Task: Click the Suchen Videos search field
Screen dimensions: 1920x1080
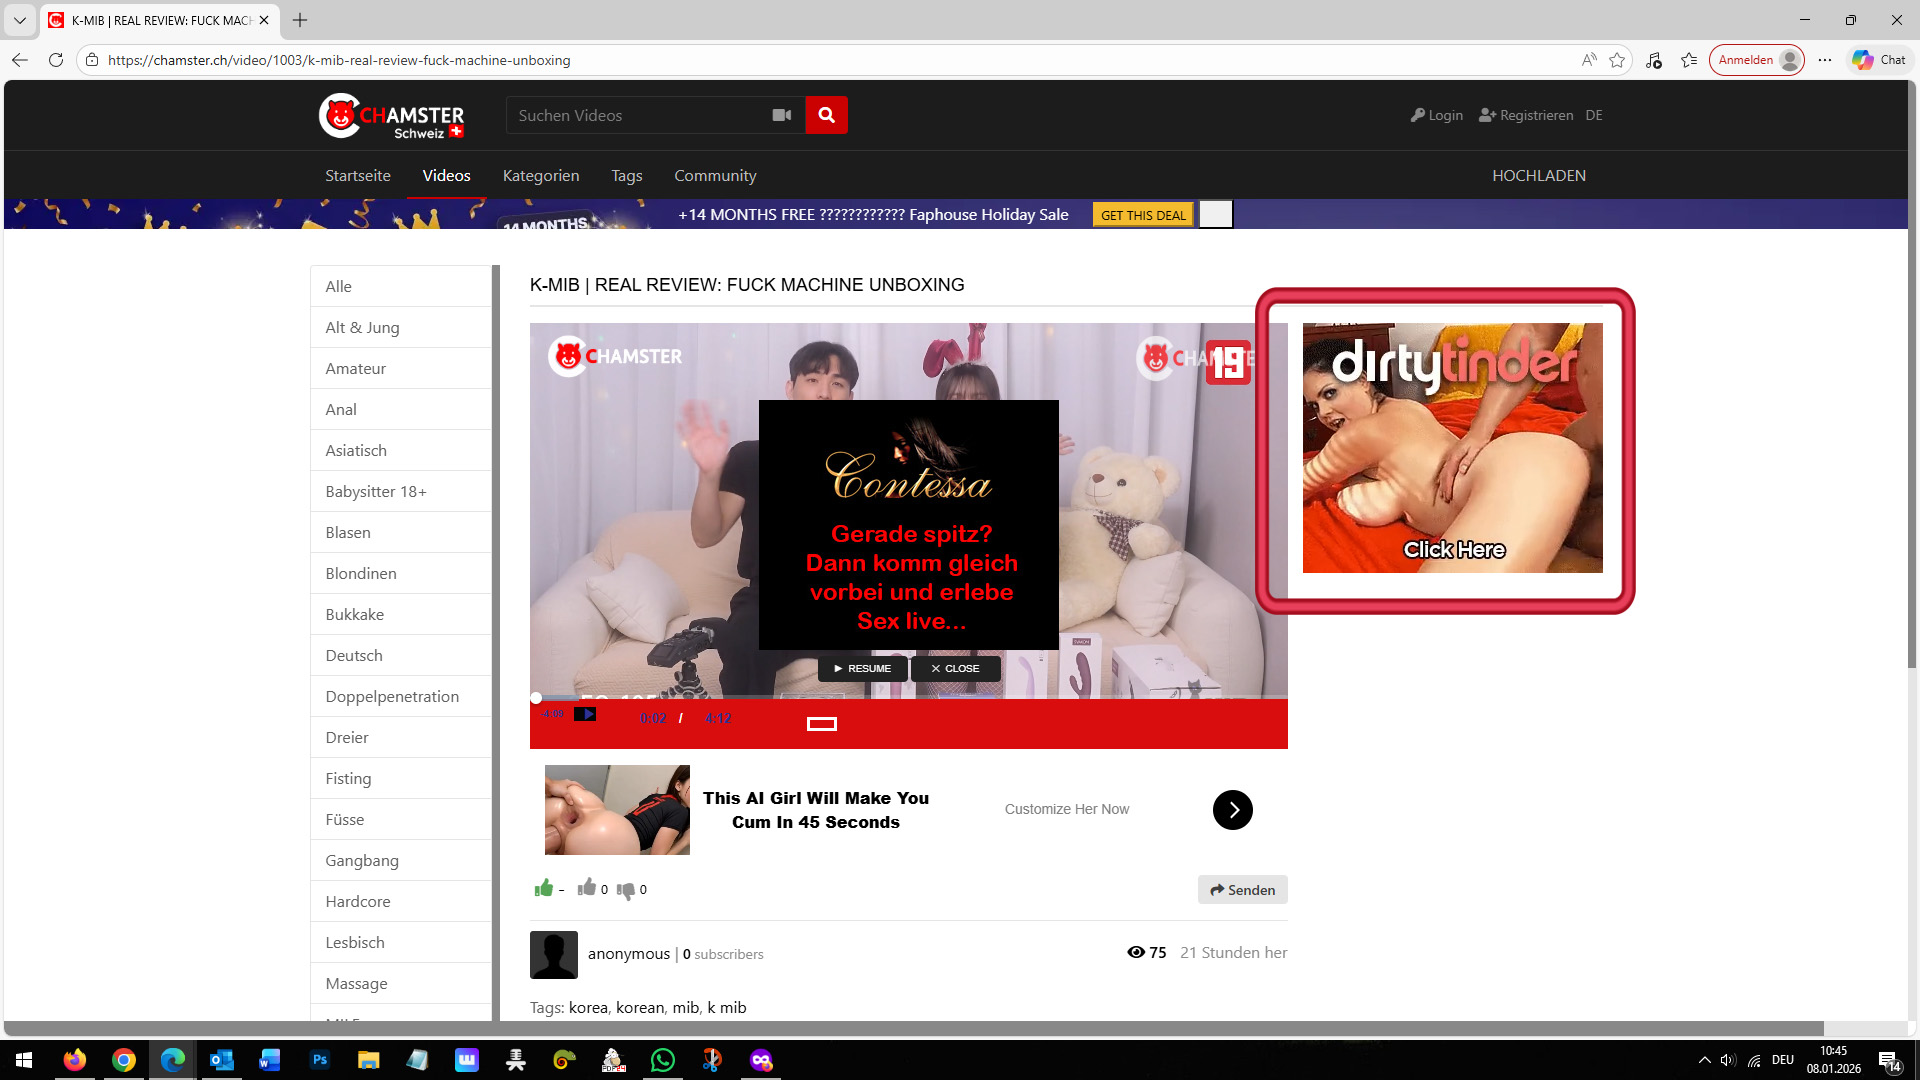Action: pos(635,115)
